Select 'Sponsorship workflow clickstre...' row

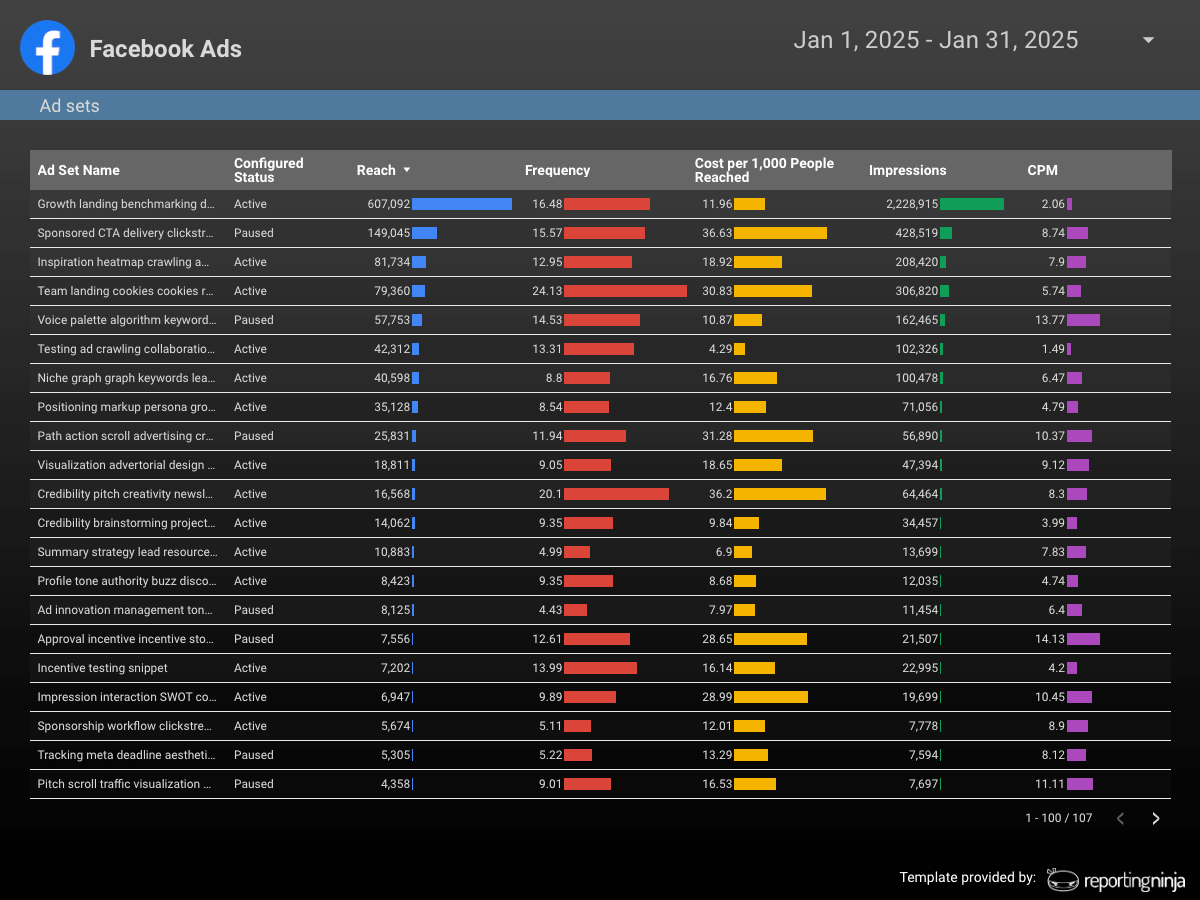click(x=600, y=726)
